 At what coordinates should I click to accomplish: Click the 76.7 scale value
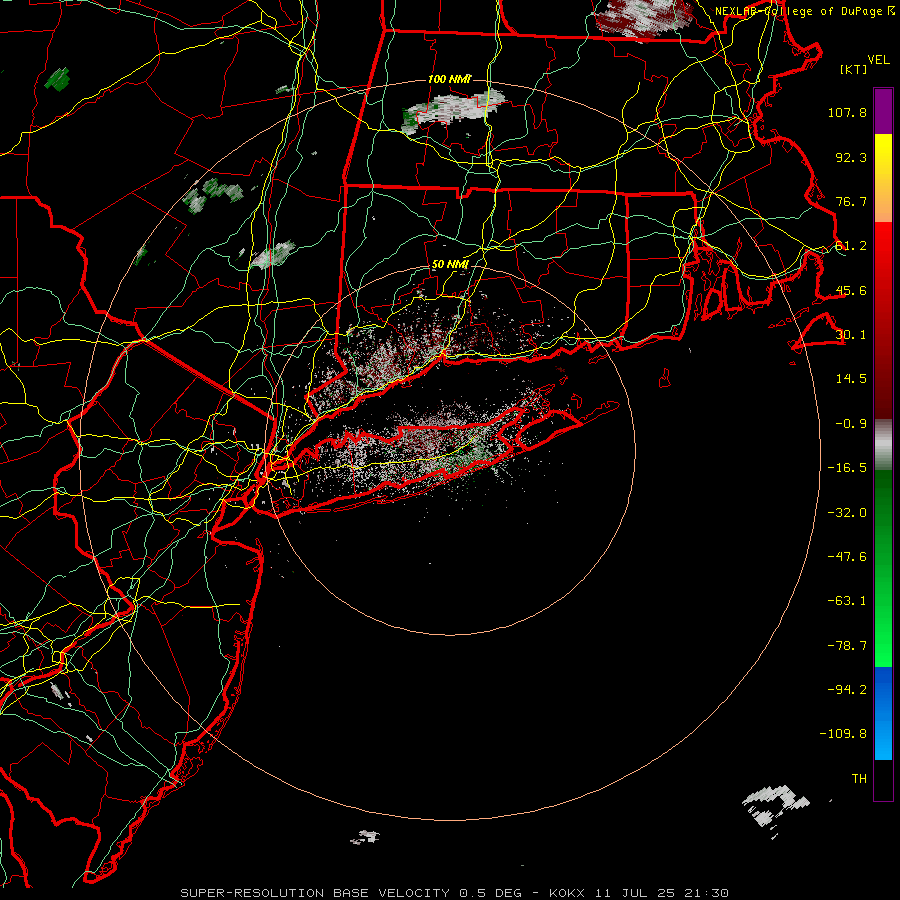851,201
